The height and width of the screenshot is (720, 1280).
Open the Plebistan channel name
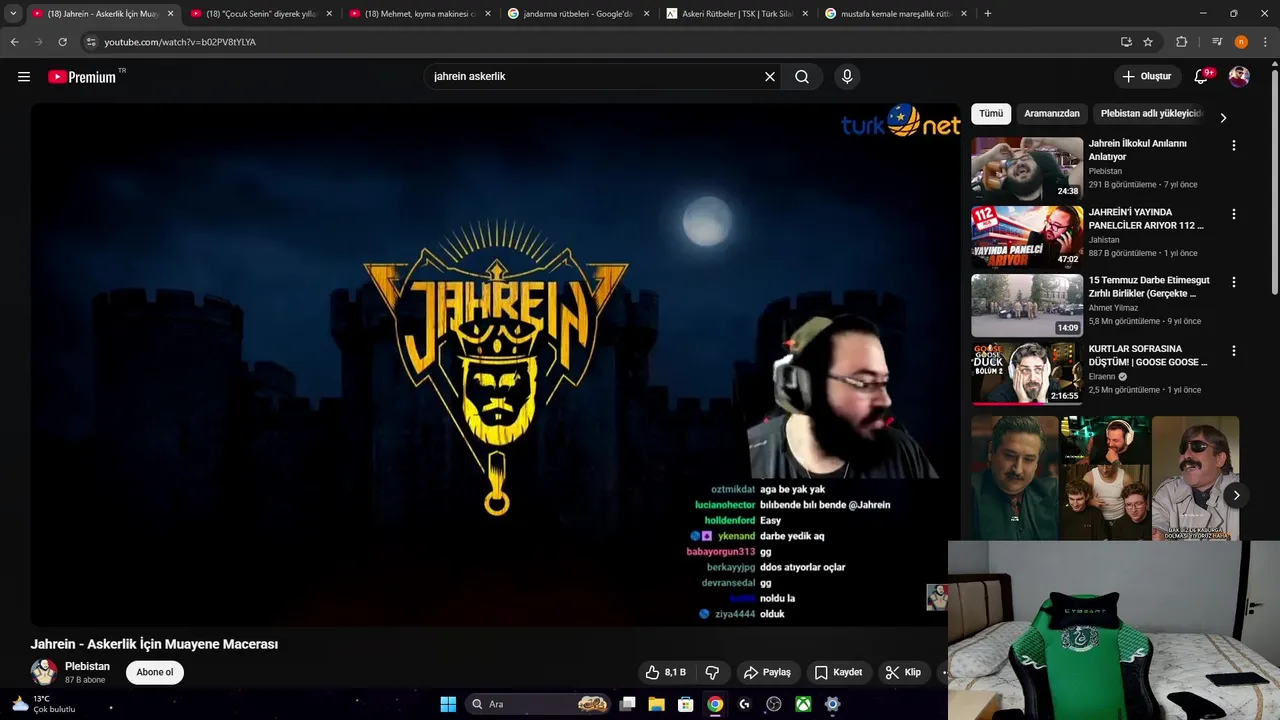click(x=87, y=666)
